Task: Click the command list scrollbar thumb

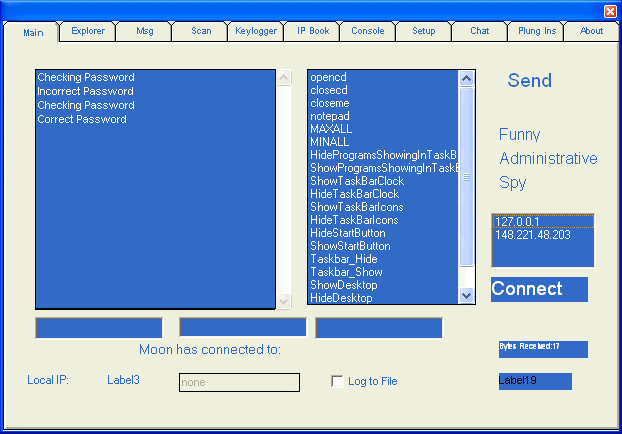Action: coord(466,176)
